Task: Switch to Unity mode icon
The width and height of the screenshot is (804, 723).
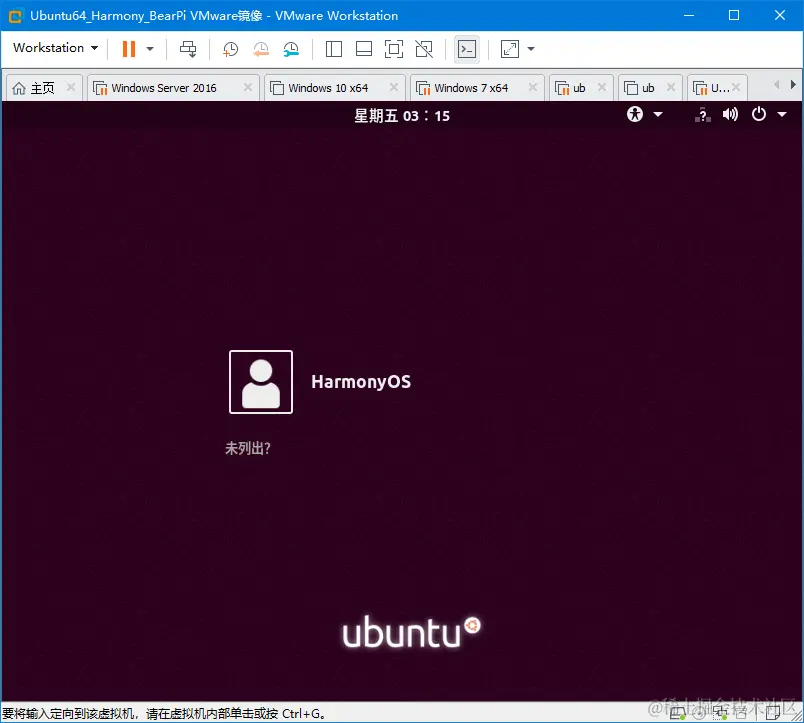Action: pos(424,49)
